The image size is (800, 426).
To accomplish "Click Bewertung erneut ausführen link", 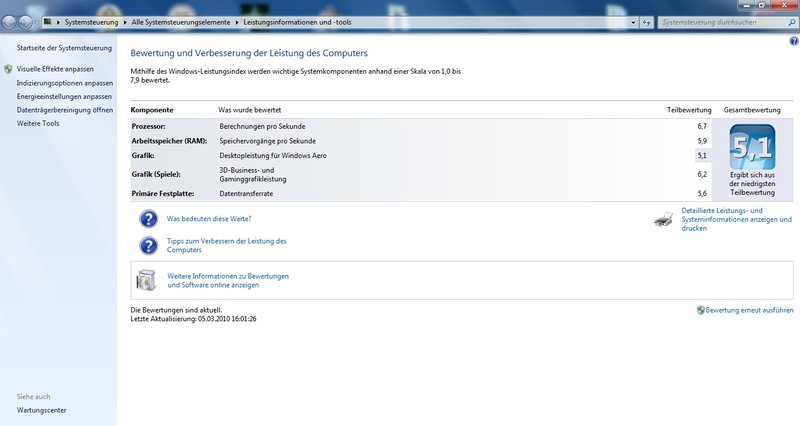I will pyautogui.click(x=749, y=310).
